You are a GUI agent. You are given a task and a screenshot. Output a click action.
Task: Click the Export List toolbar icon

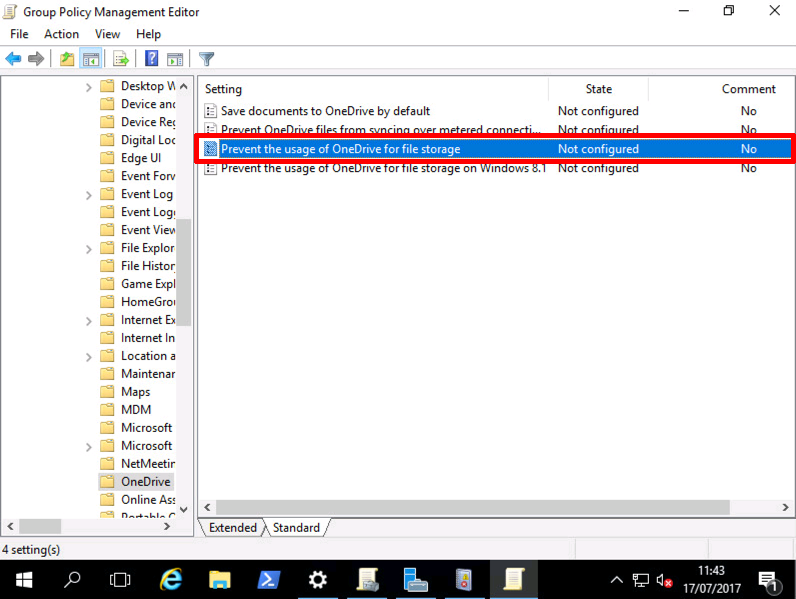(121, 59)
